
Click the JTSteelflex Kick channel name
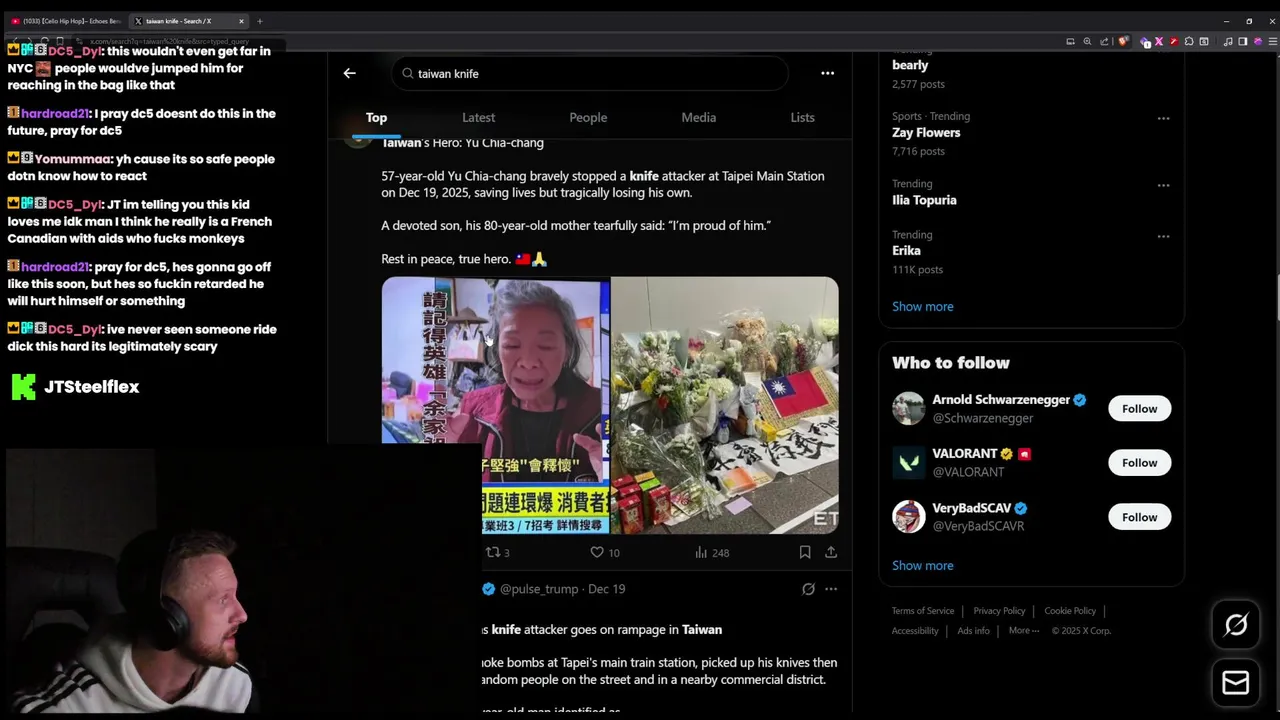click(x=91, y=387)
